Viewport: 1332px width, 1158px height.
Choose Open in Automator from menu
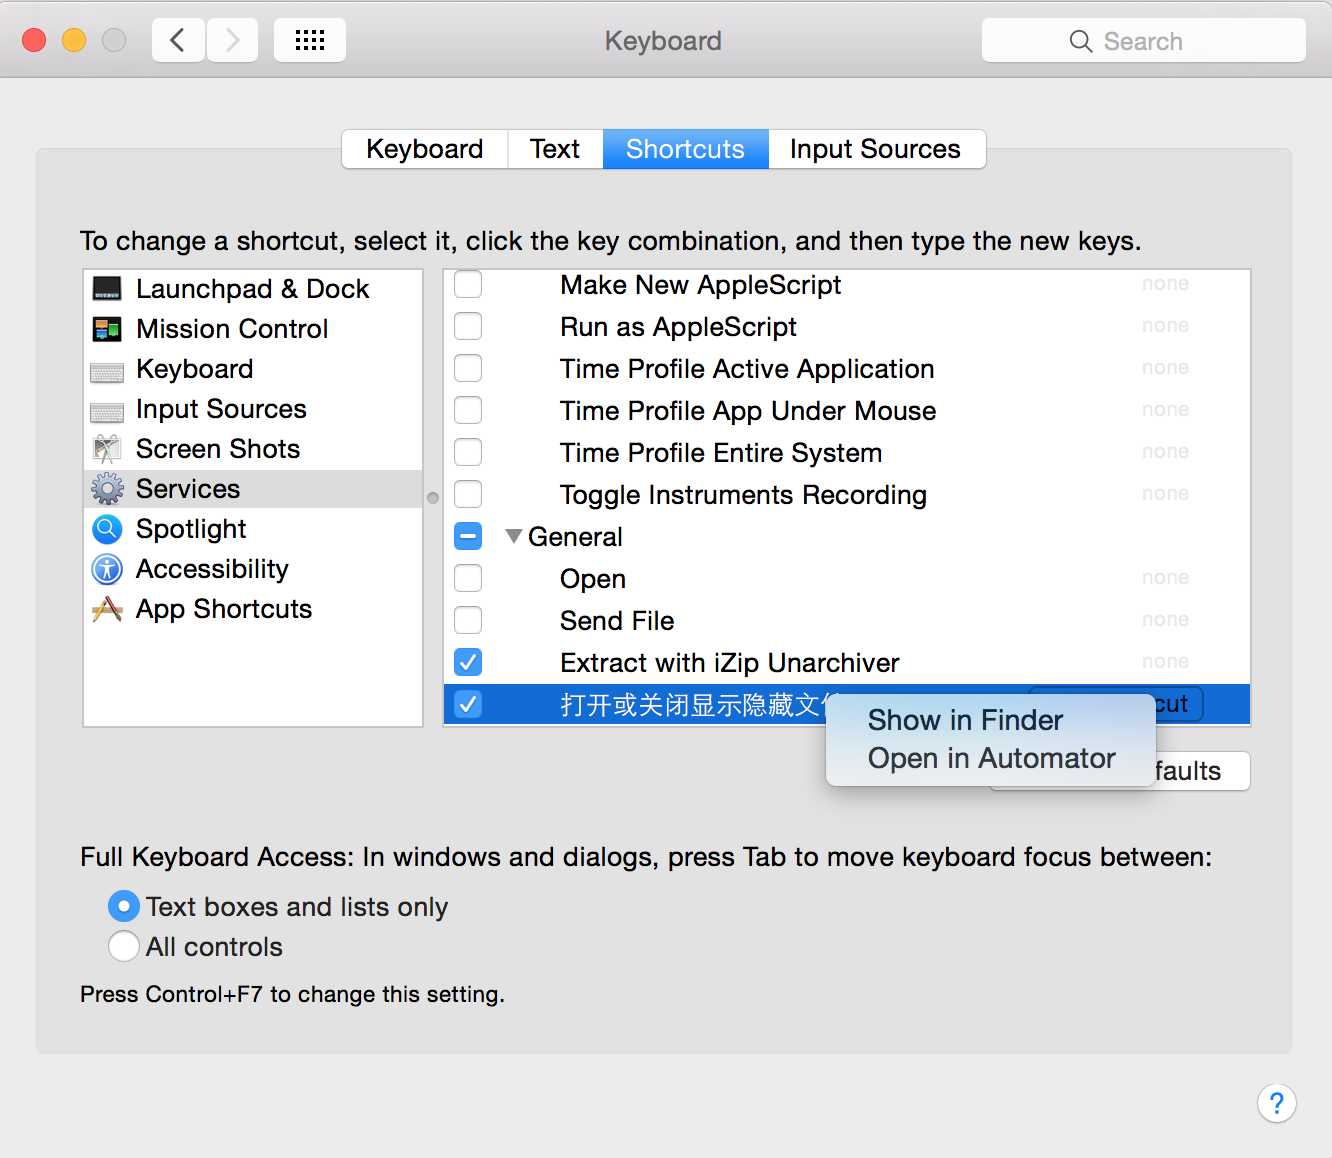point(991,758)
